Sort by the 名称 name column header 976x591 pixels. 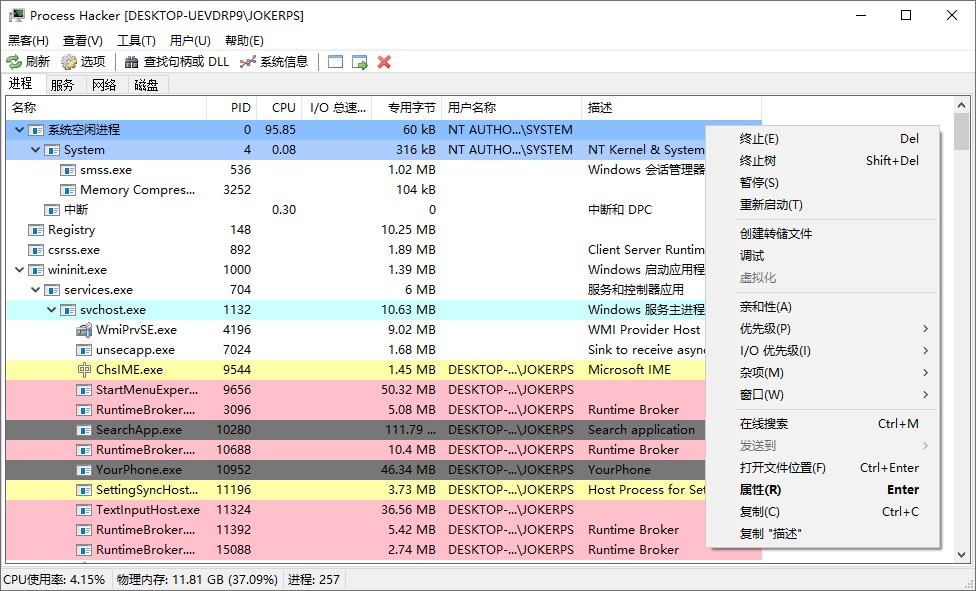pos(106,108)
